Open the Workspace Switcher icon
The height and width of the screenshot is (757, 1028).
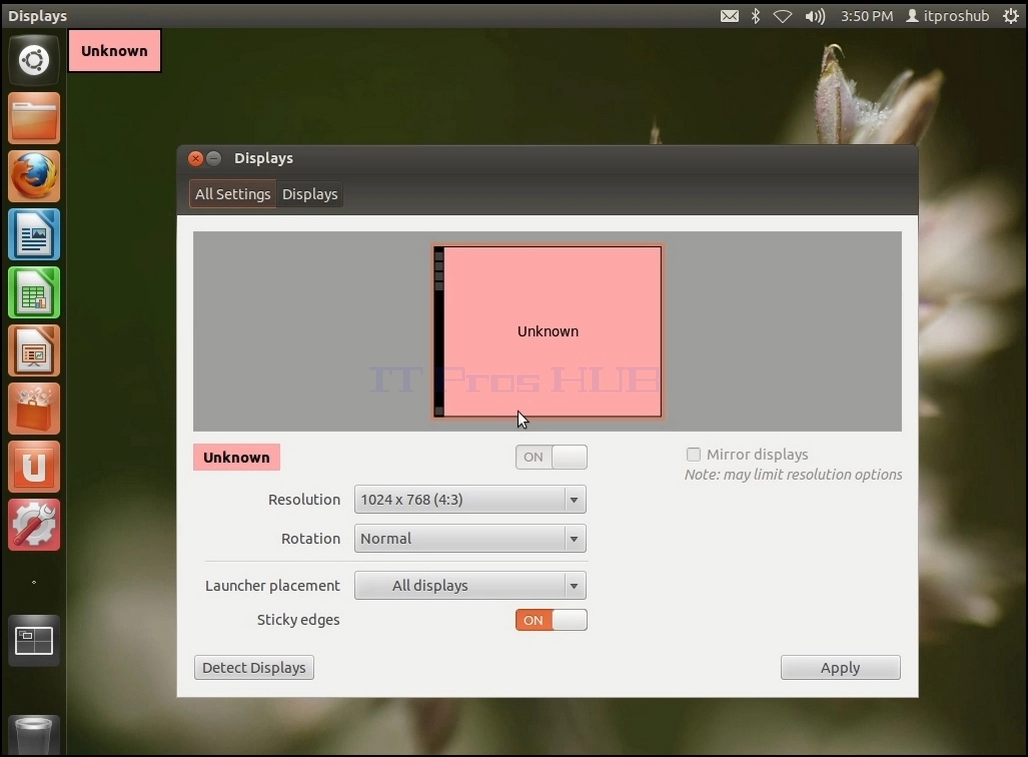[33, 641]
